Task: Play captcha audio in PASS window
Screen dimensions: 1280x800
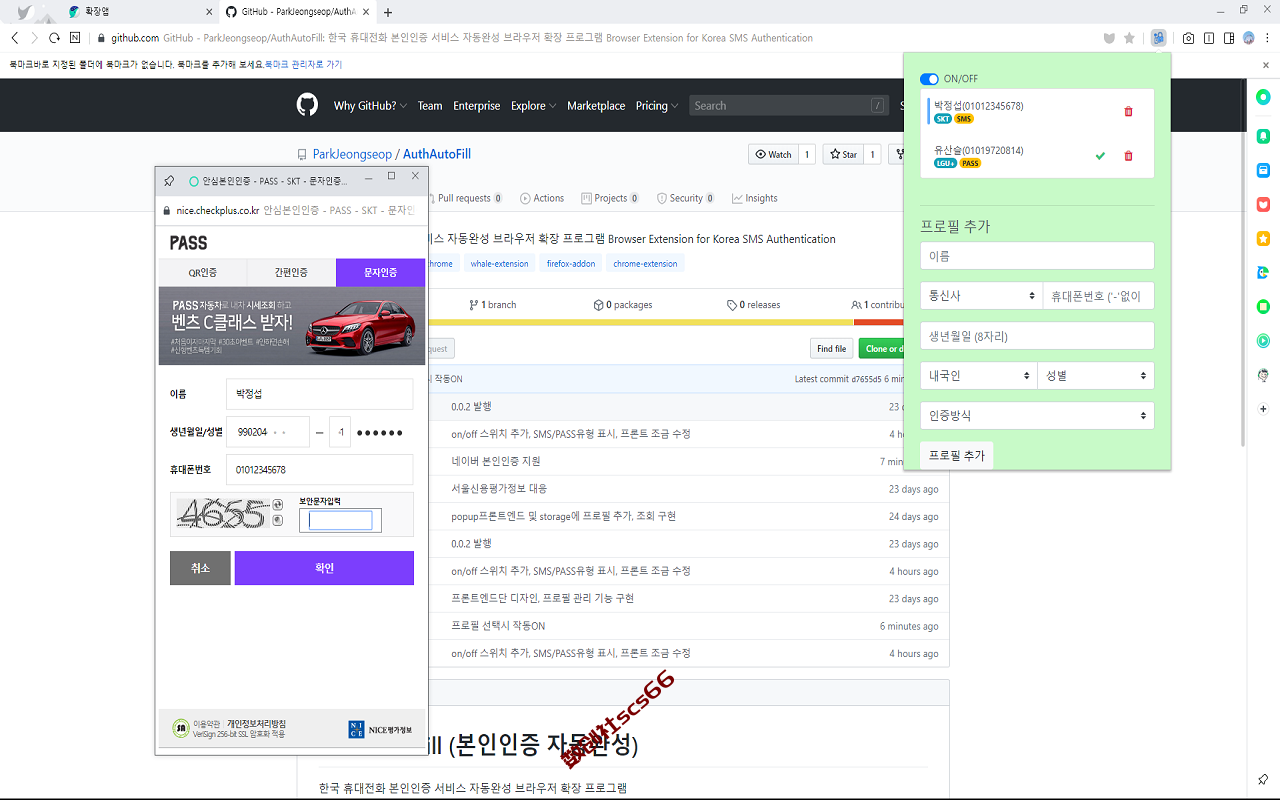Action: point(278,520)
